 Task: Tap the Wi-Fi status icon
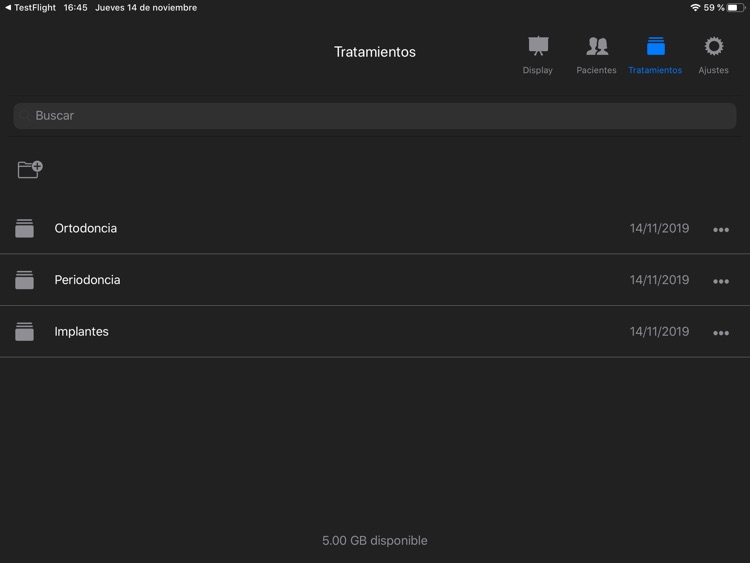pos(695,8)
